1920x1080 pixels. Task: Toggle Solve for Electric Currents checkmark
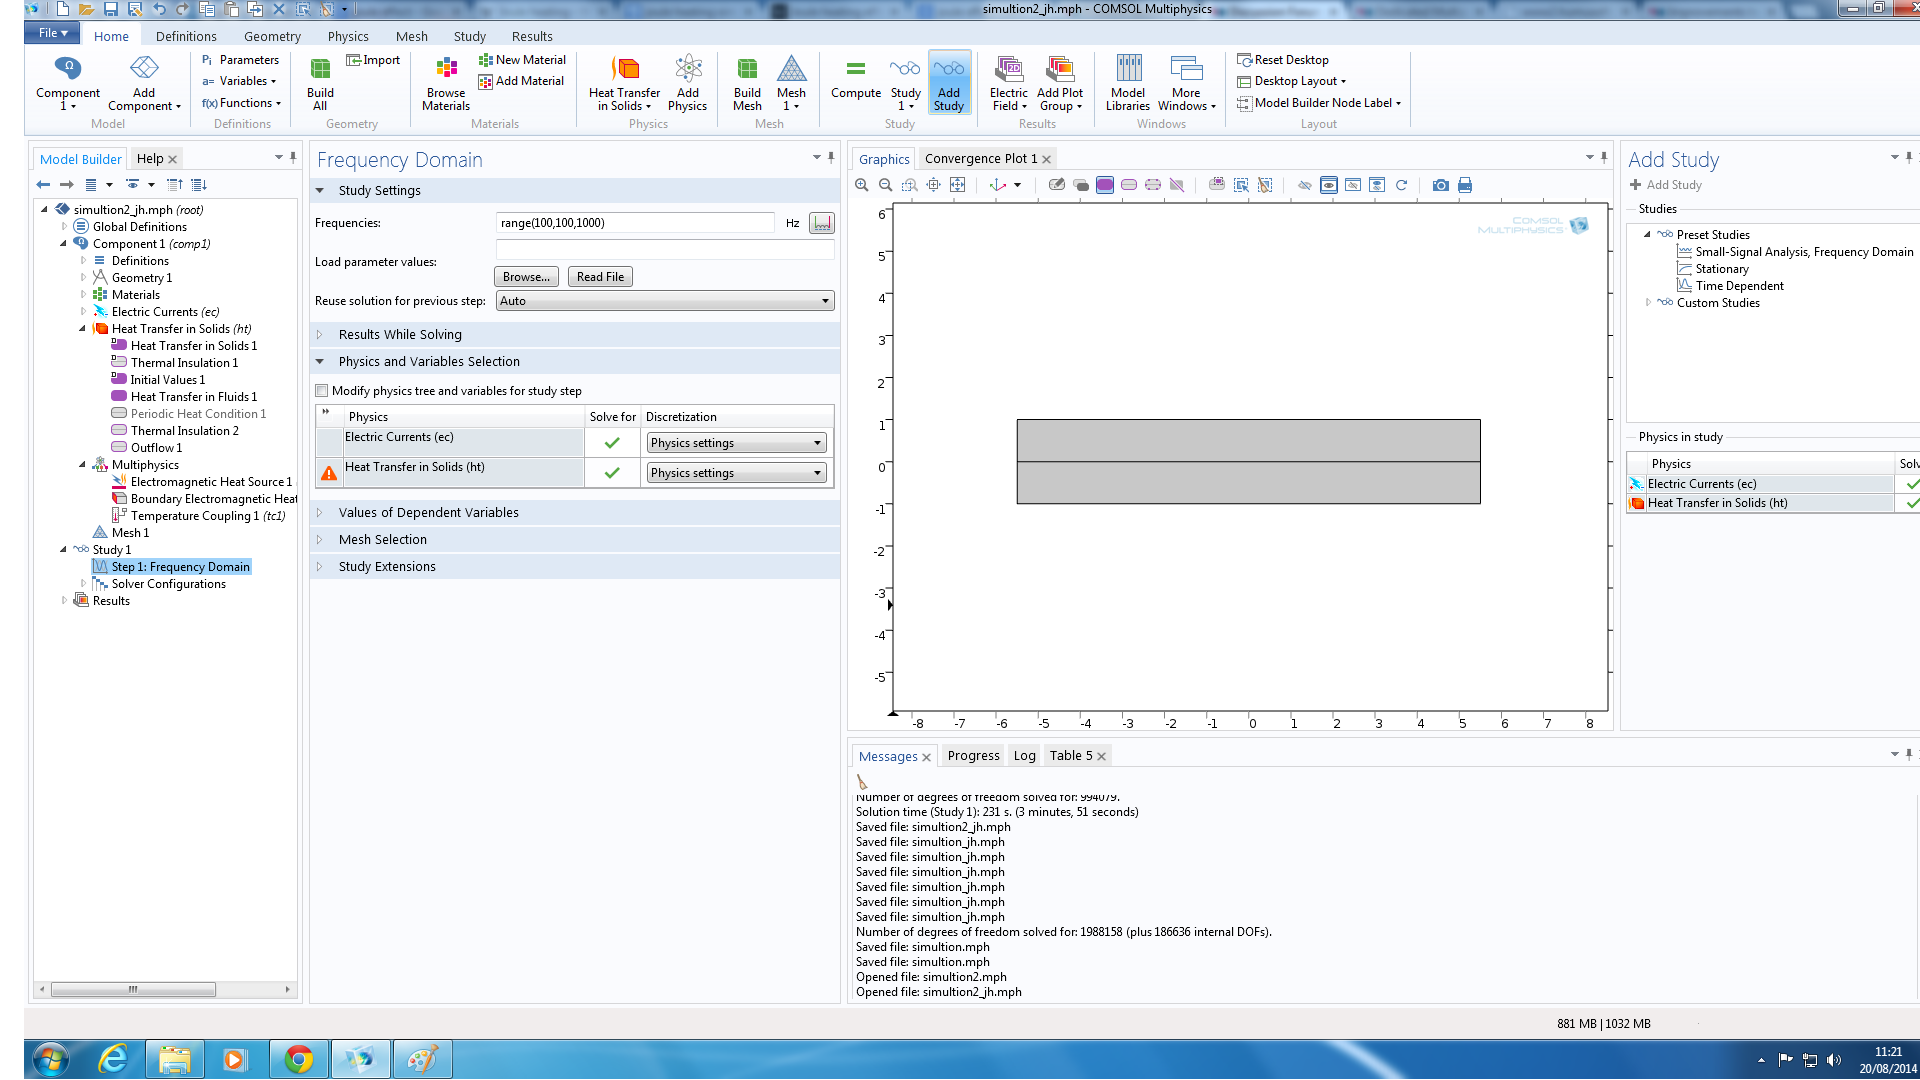(612, 443)
